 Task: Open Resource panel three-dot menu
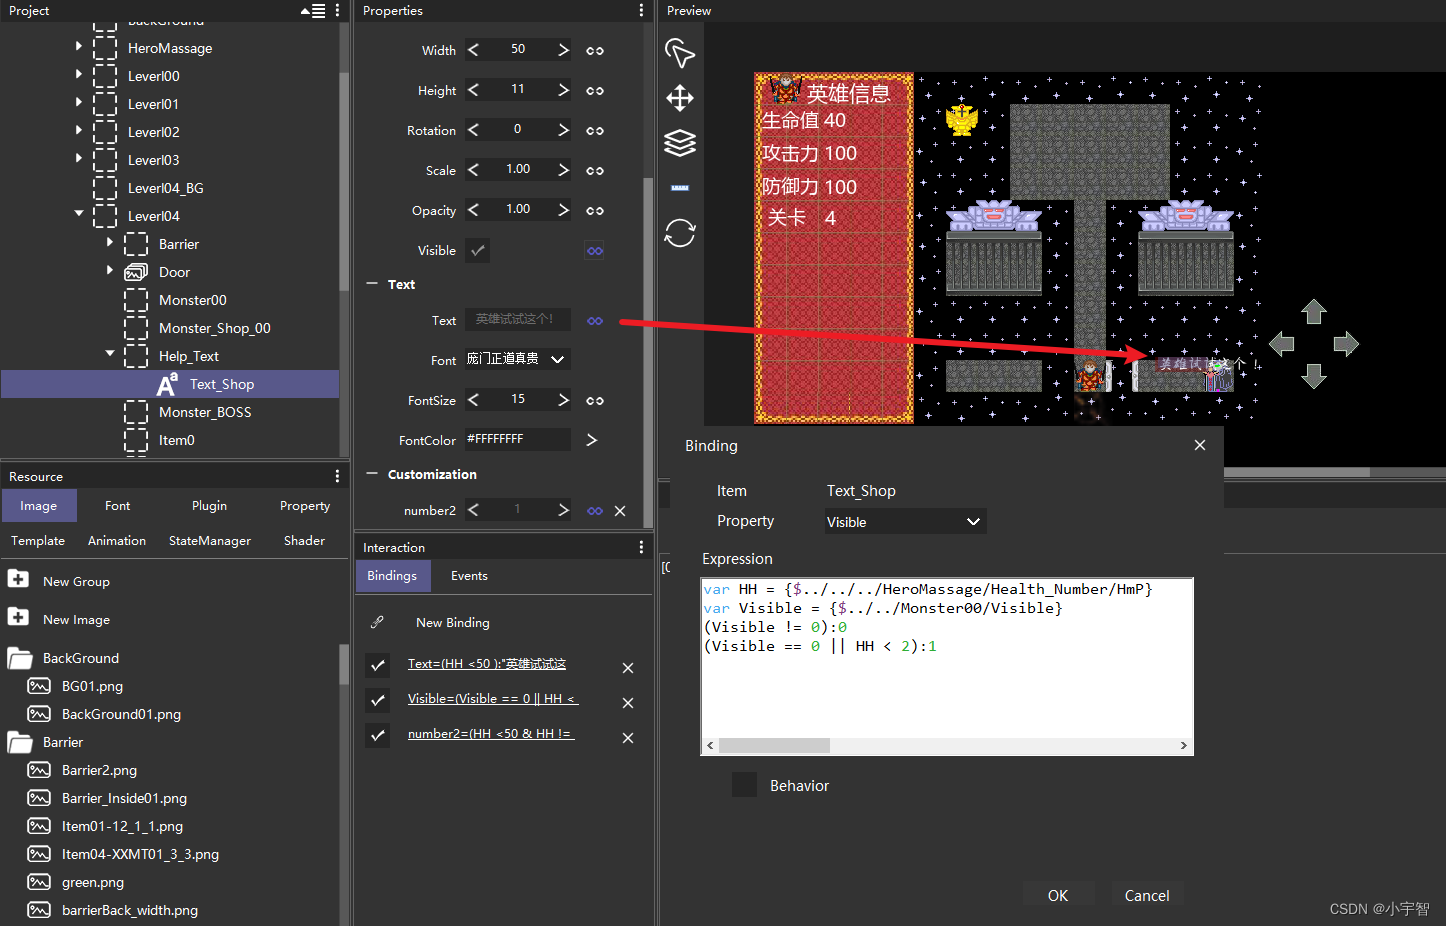(337, 476)
